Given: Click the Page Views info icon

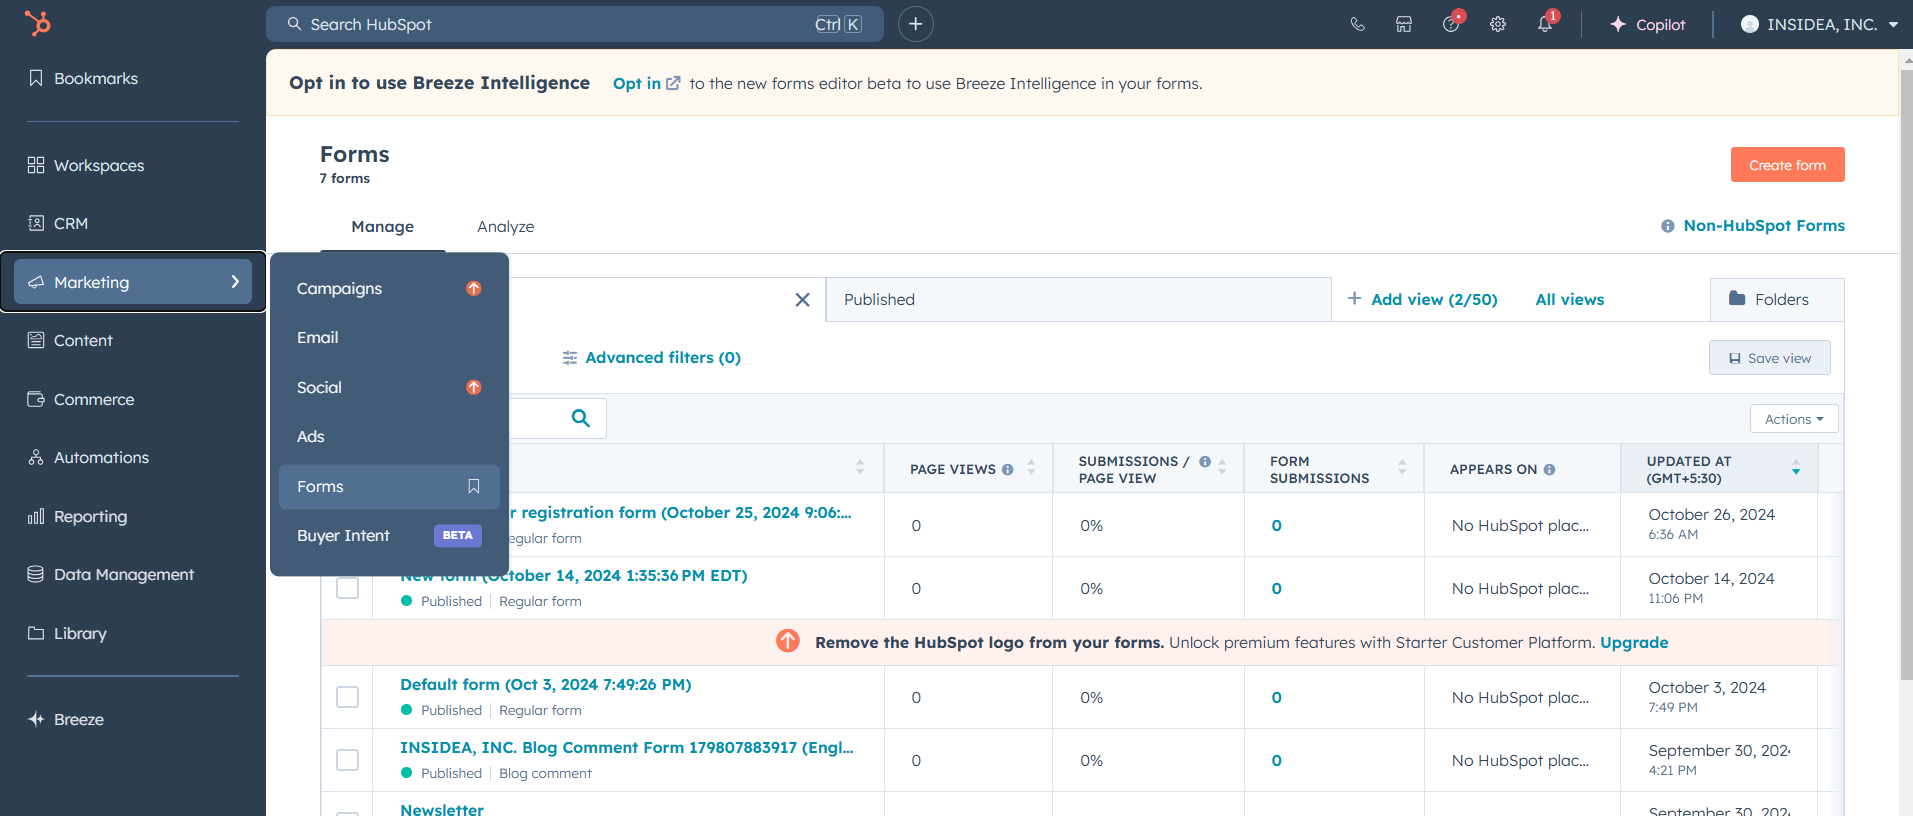Looking at the screenshot, I should point(1007,469).
